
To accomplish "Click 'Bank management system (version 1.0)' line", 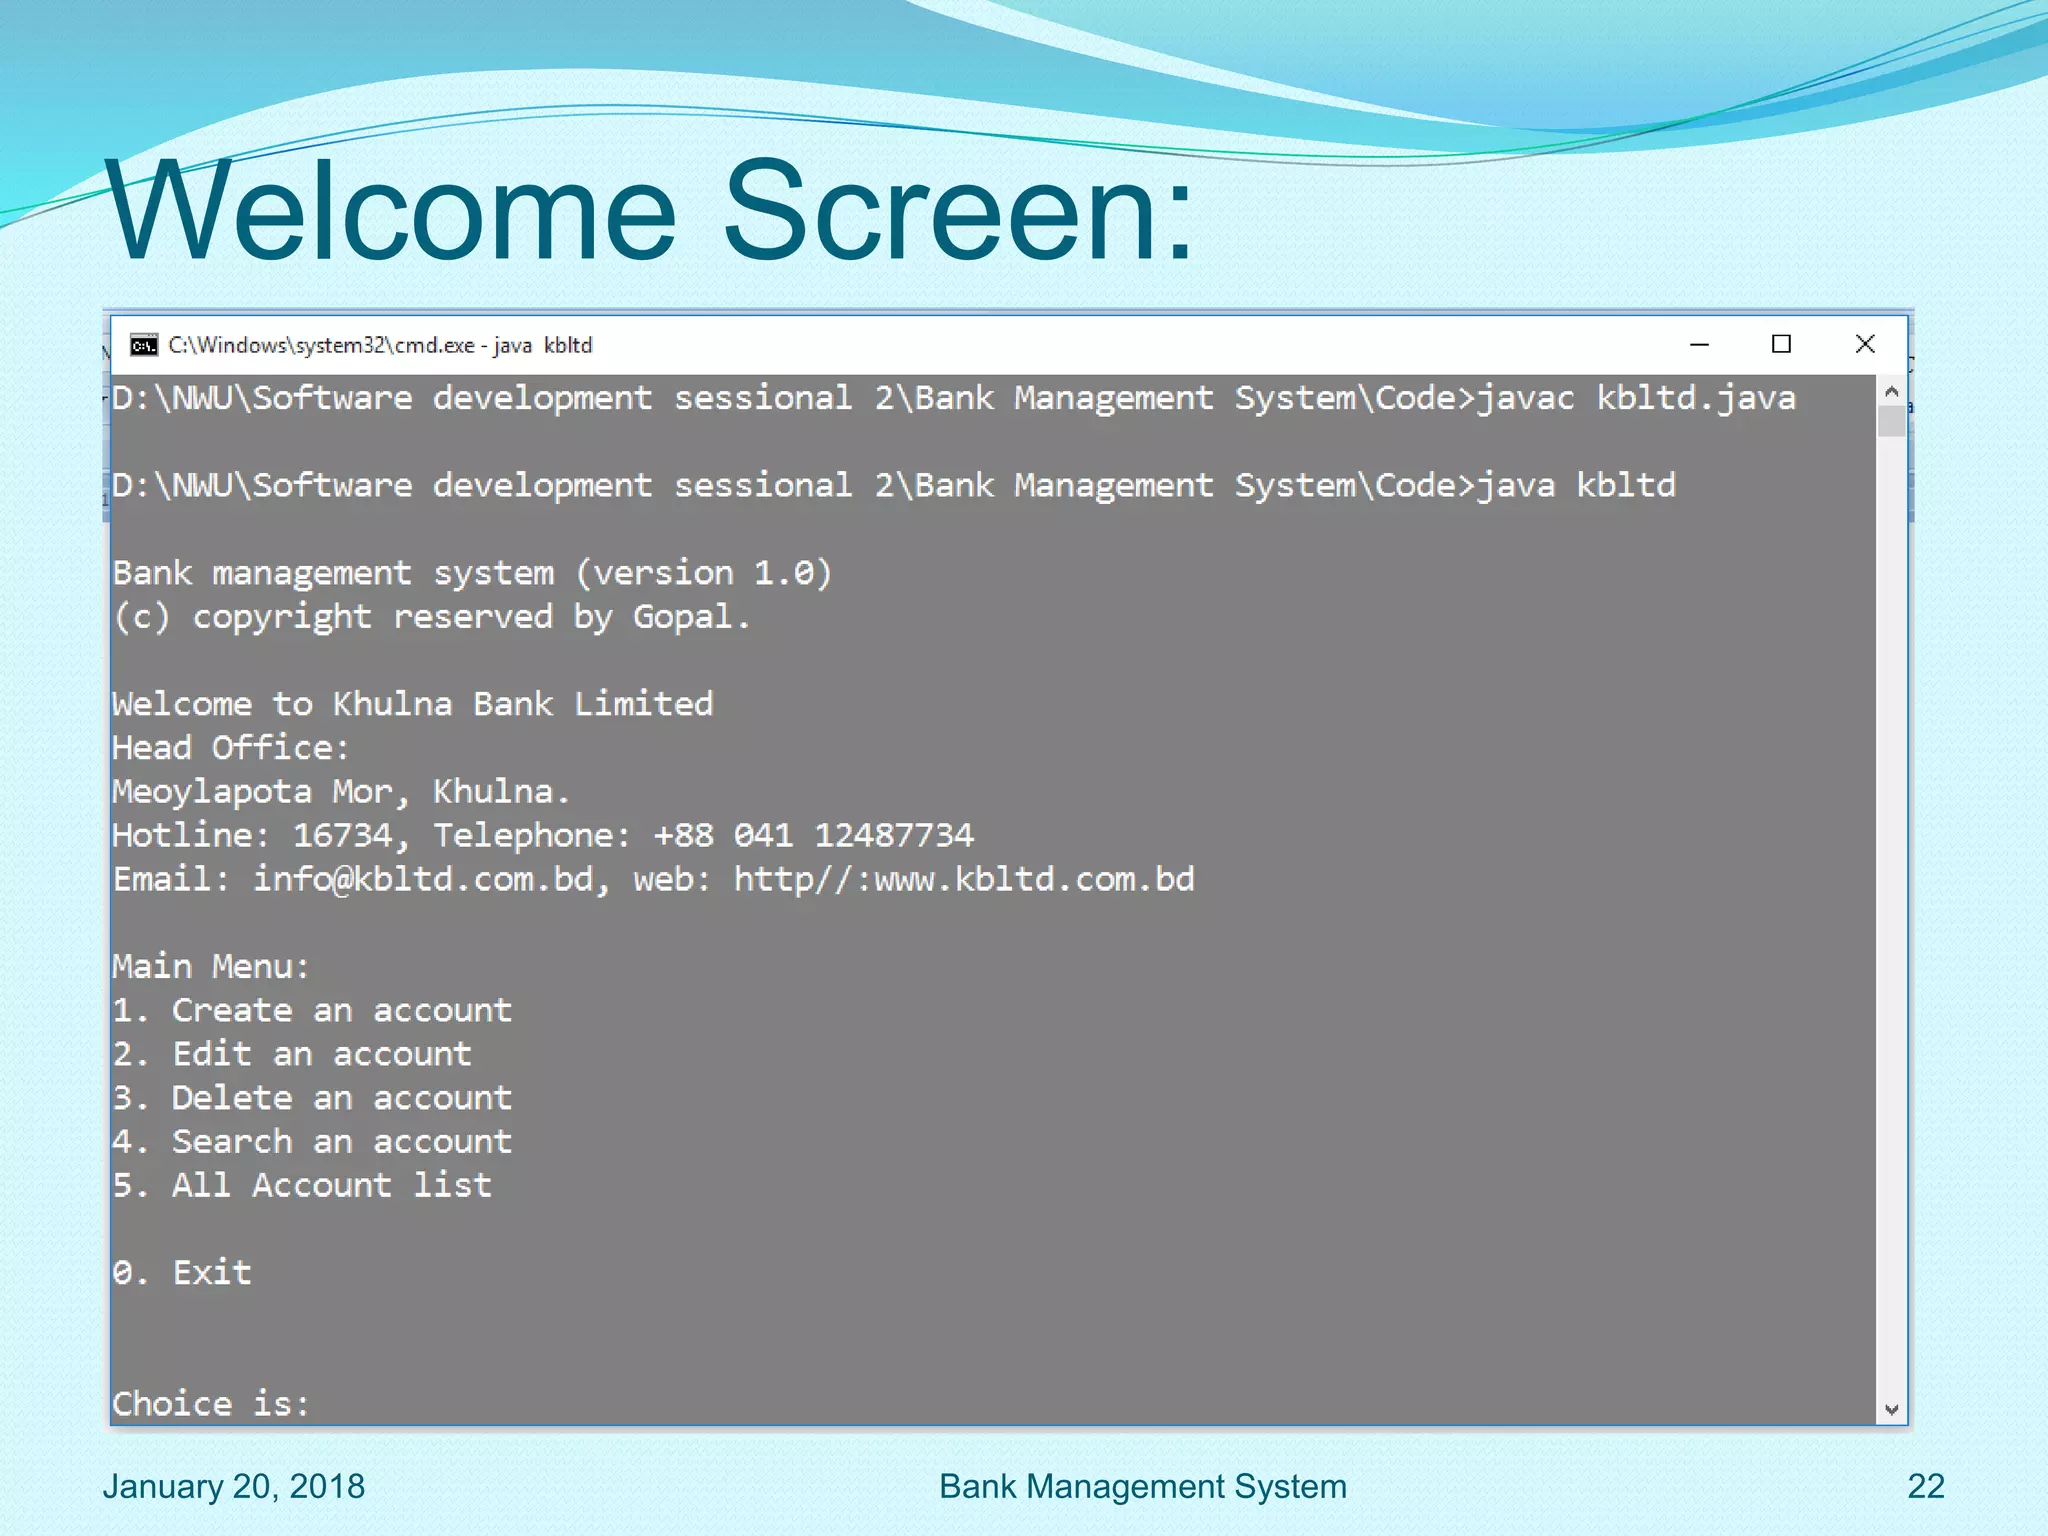I will (x=472, y=573).
